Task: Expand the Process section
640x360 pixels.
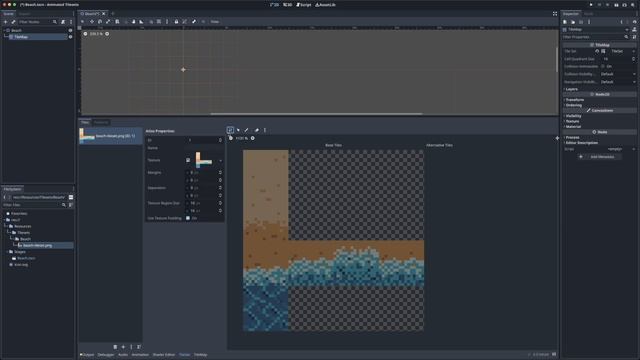Action: coord(572,137)
